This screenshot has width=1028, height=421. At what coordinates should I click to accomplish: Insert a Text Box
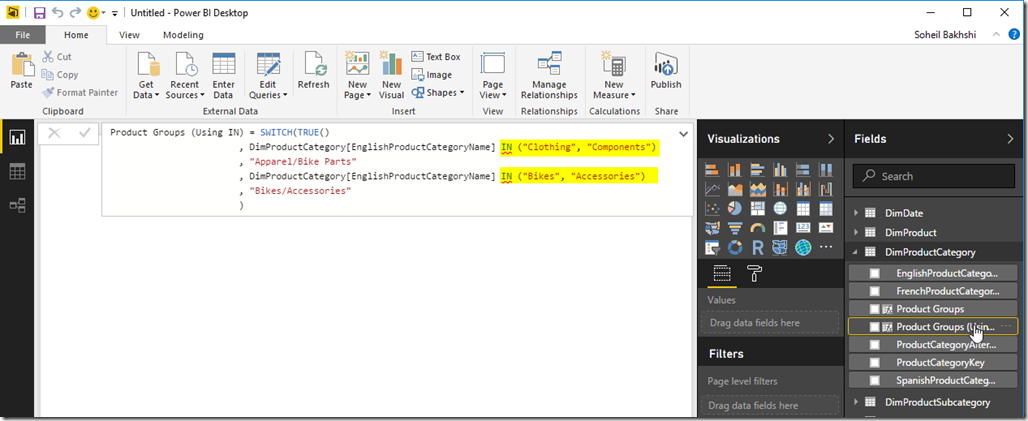pyautogui.click(x=436, y=57)
